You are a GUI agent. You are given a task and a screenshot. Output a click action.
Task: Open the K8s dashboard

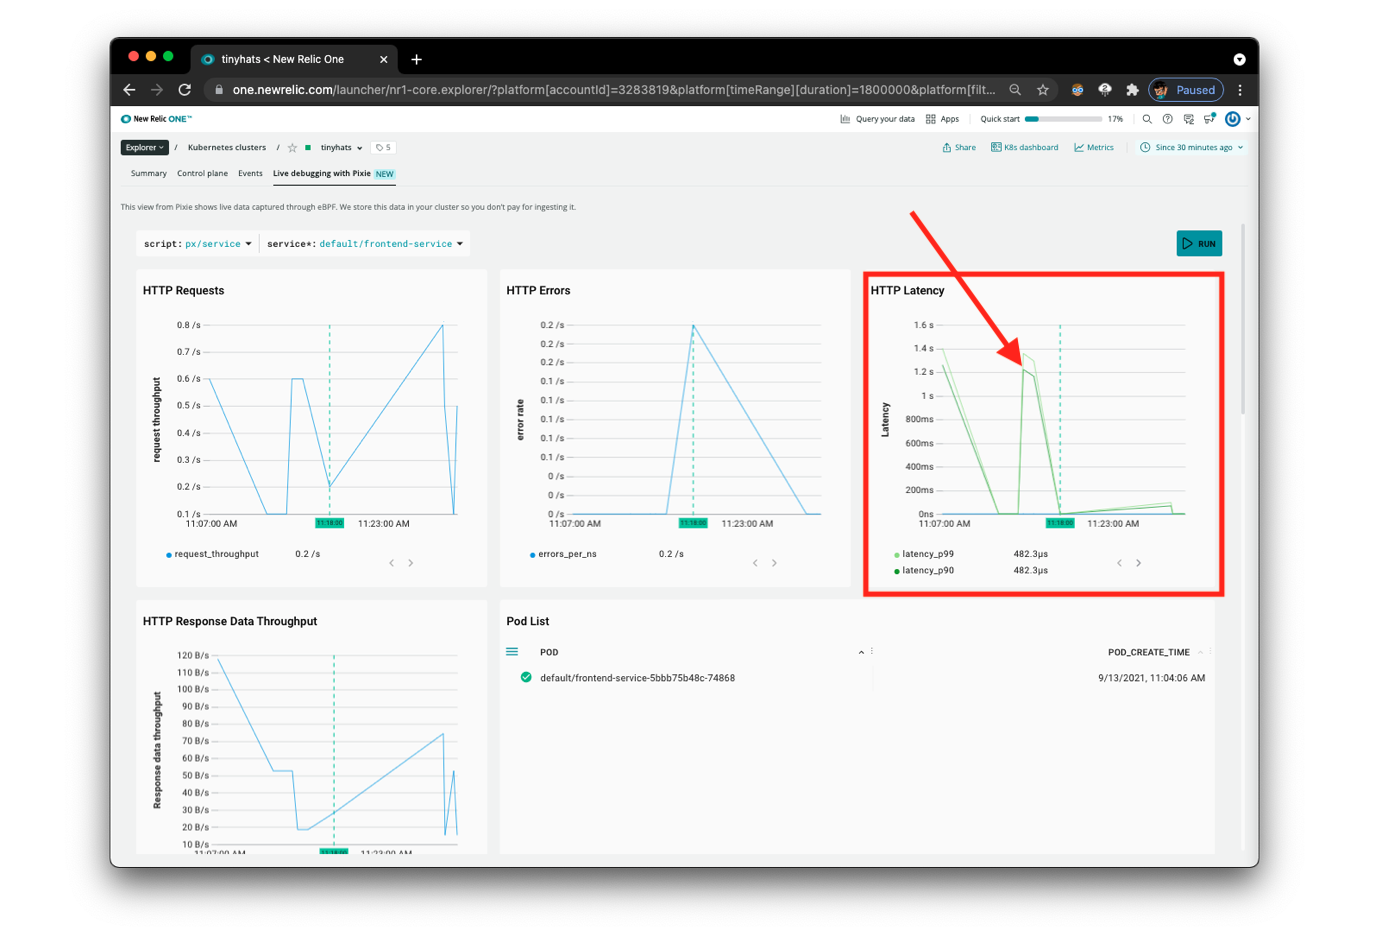tap(1024, 148)
